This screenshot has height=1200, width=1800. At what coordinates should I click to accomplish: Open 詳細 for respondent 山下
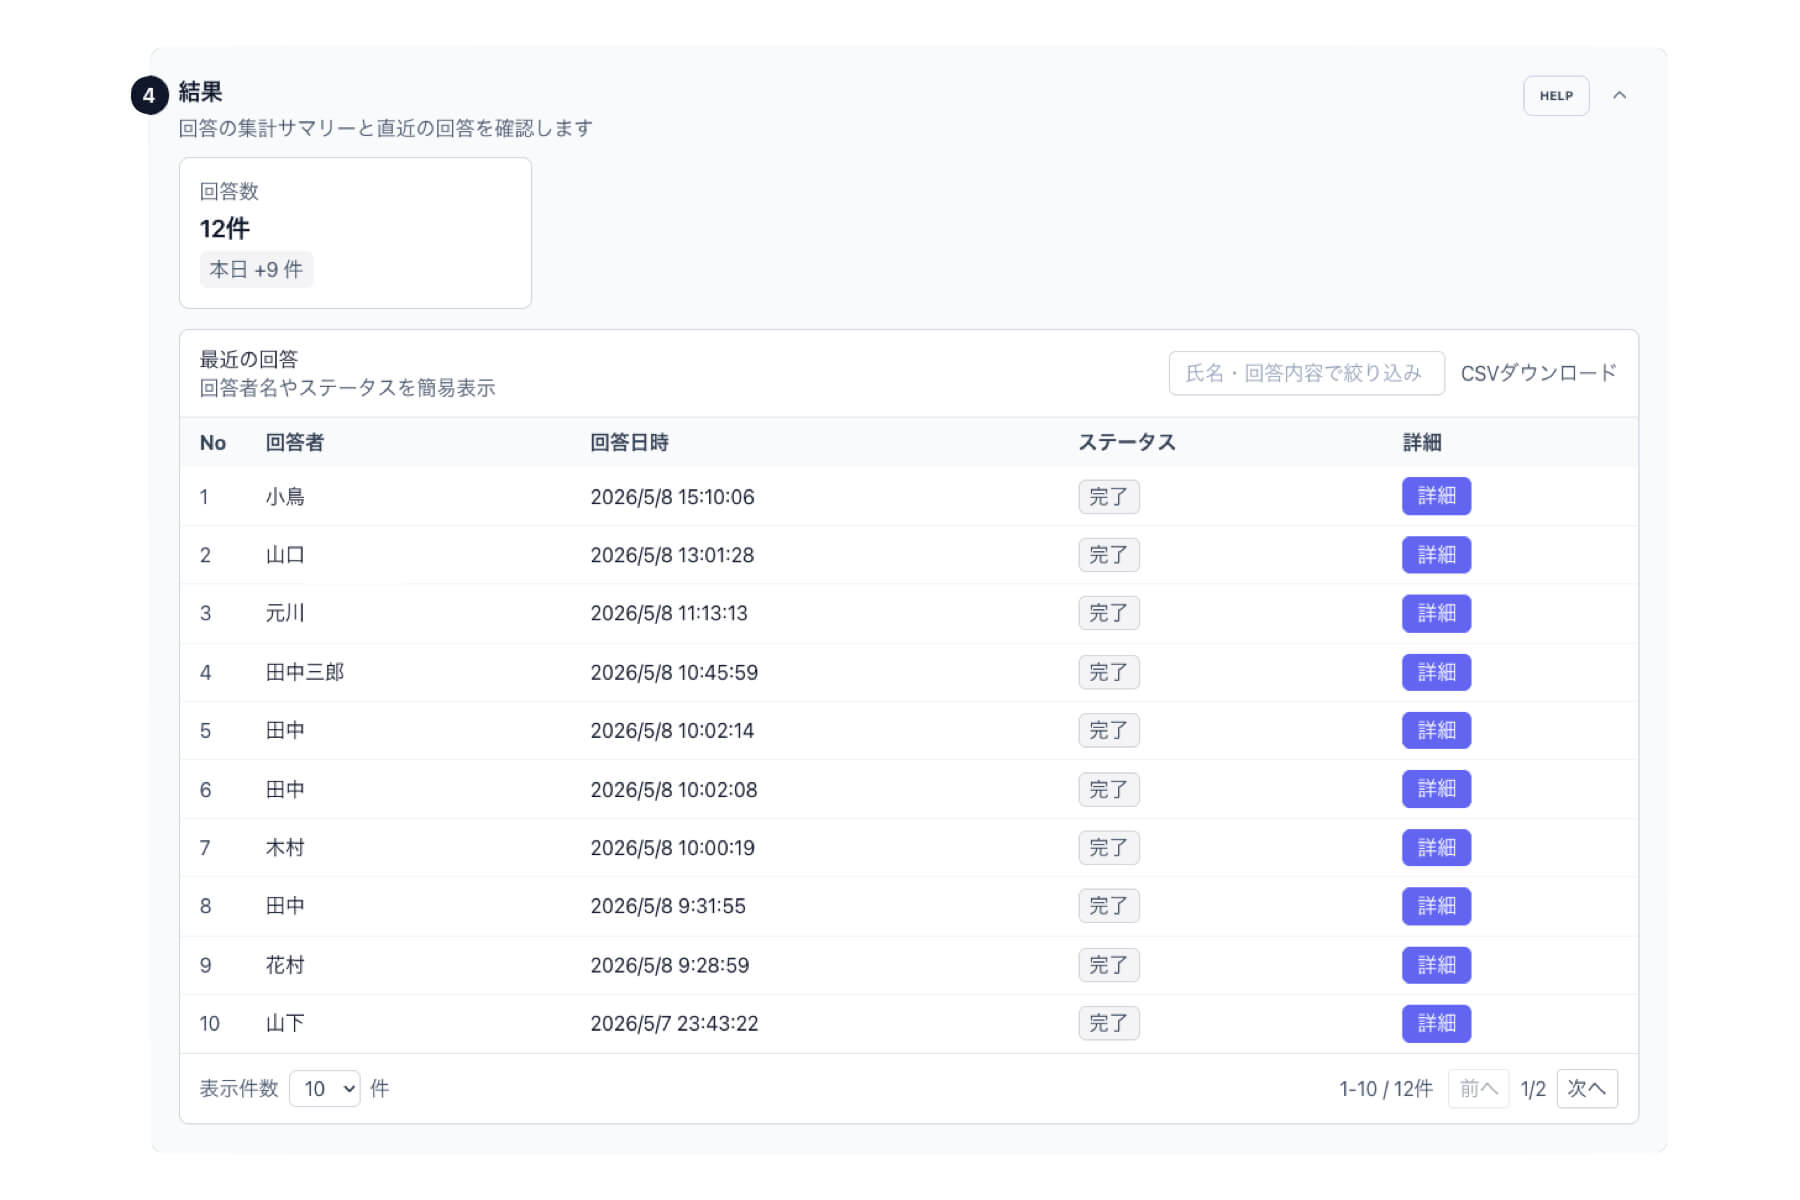click(x=1436, y=1023)
